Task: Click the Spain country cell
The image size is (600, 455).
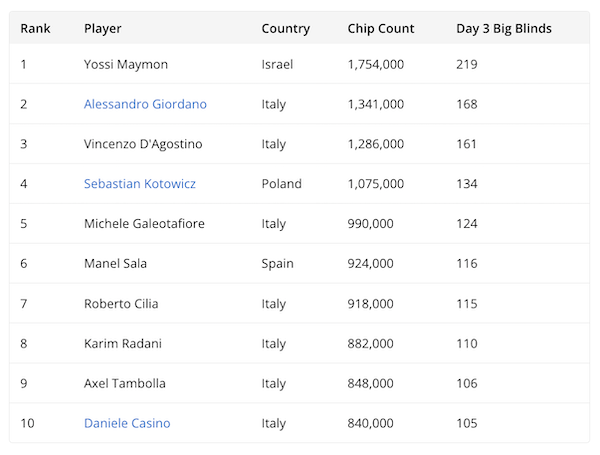Action: click(277, 264)
